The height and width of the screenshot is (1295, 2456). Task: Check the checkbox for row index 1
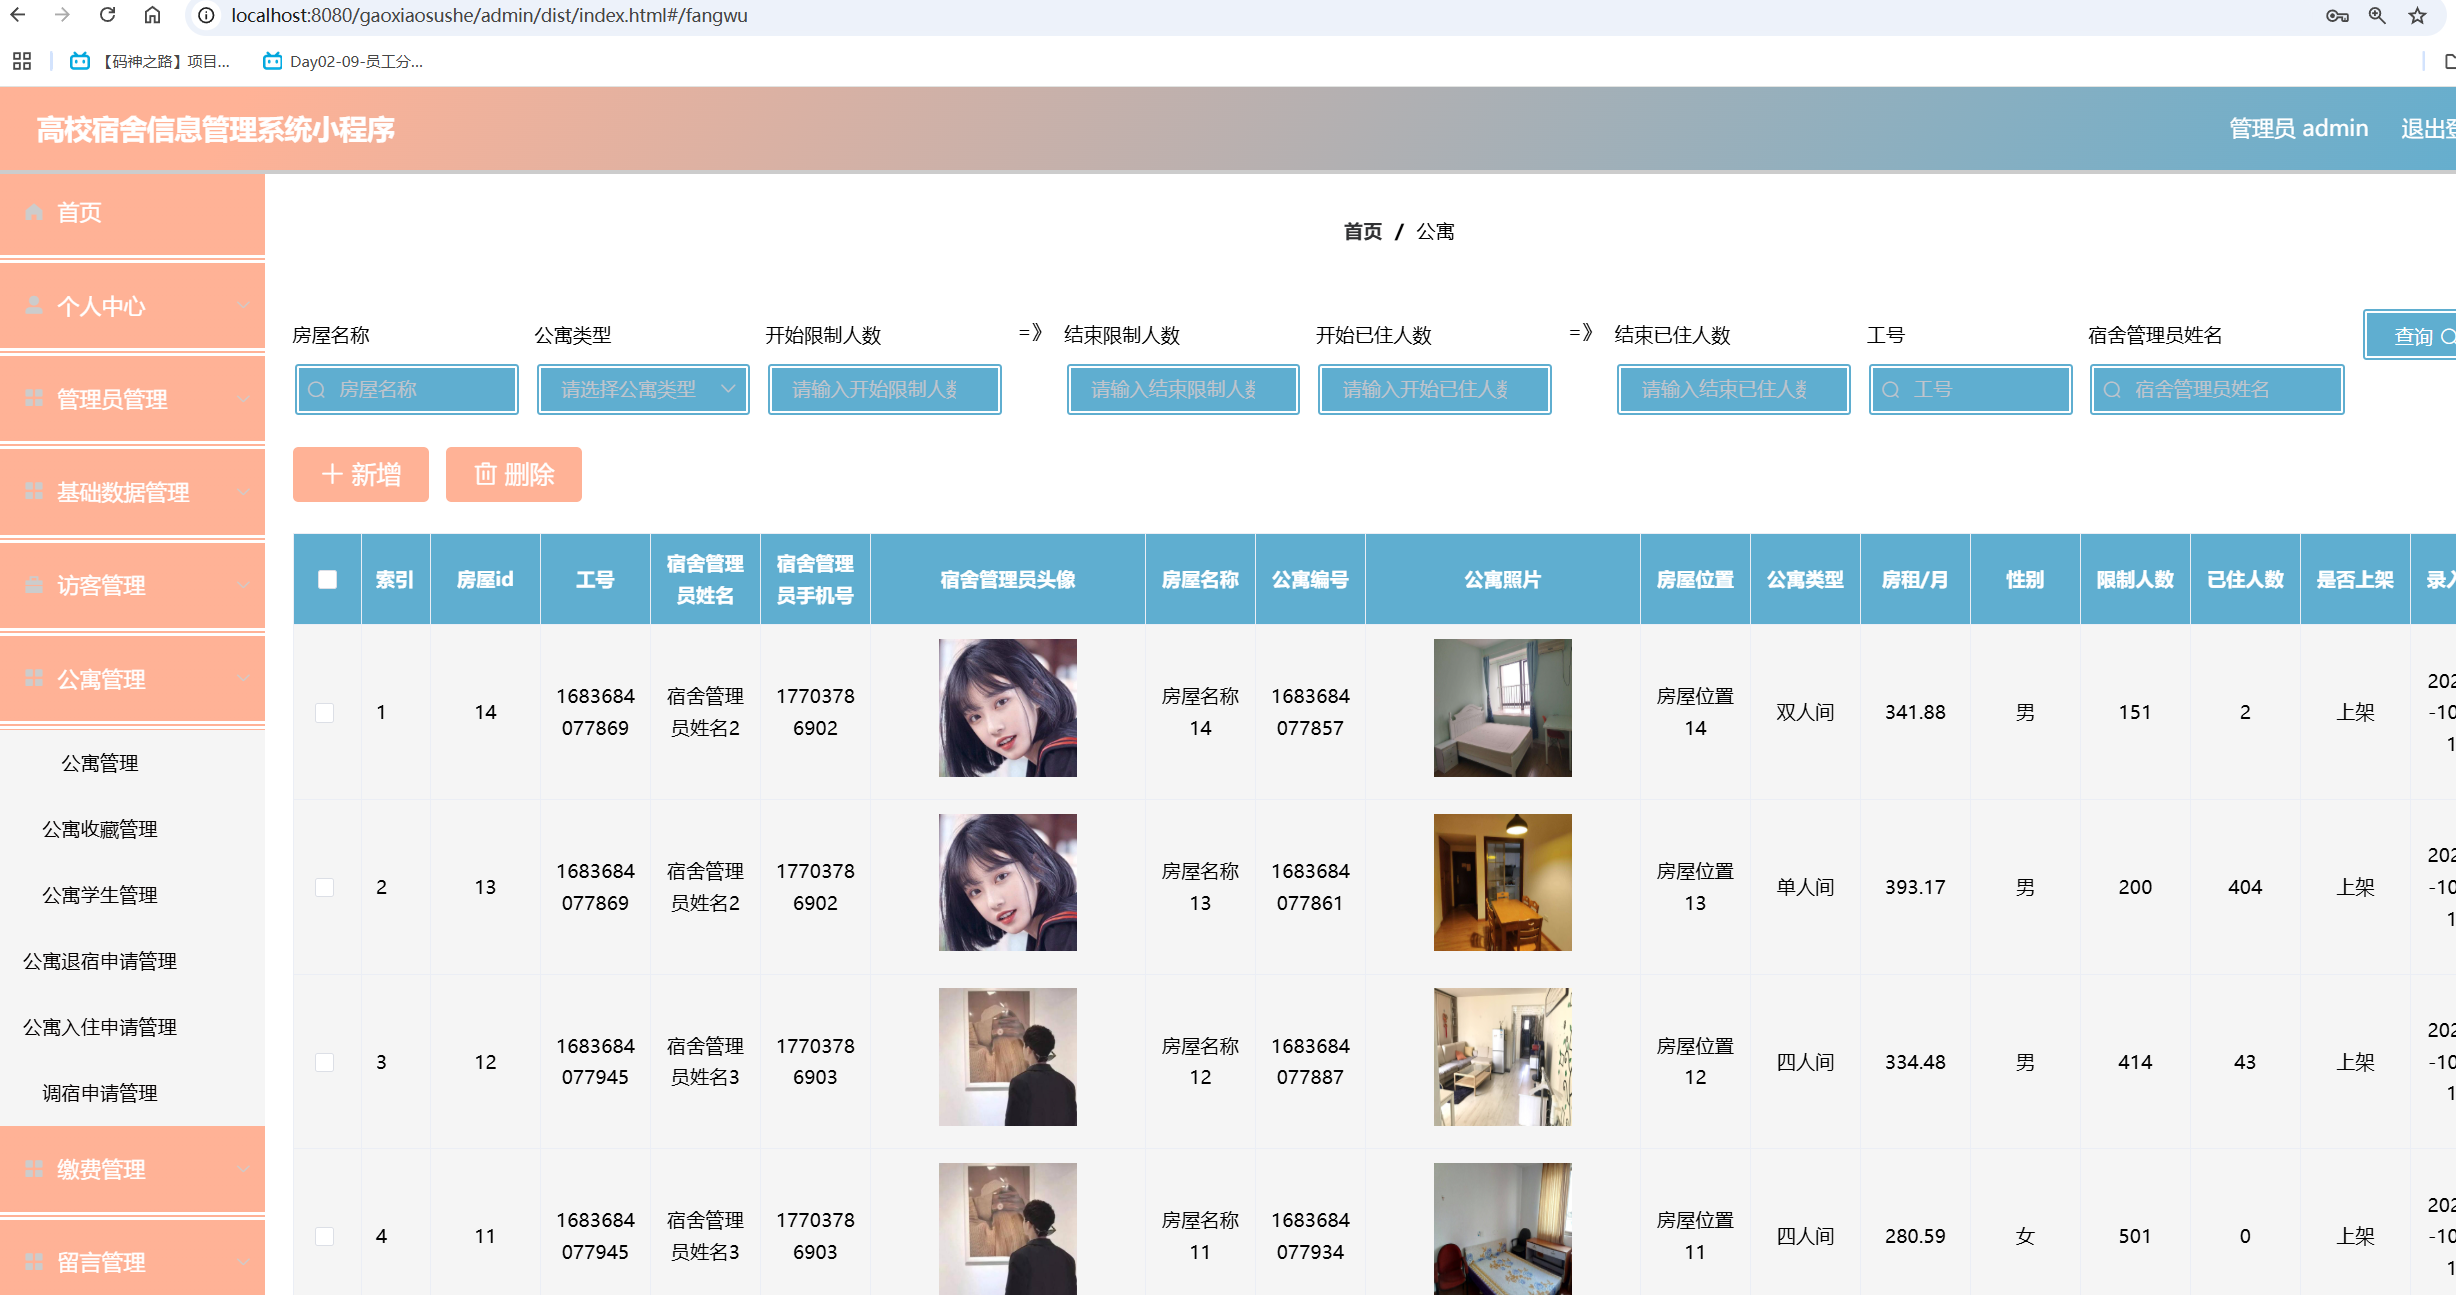click(x=324, y=712)
